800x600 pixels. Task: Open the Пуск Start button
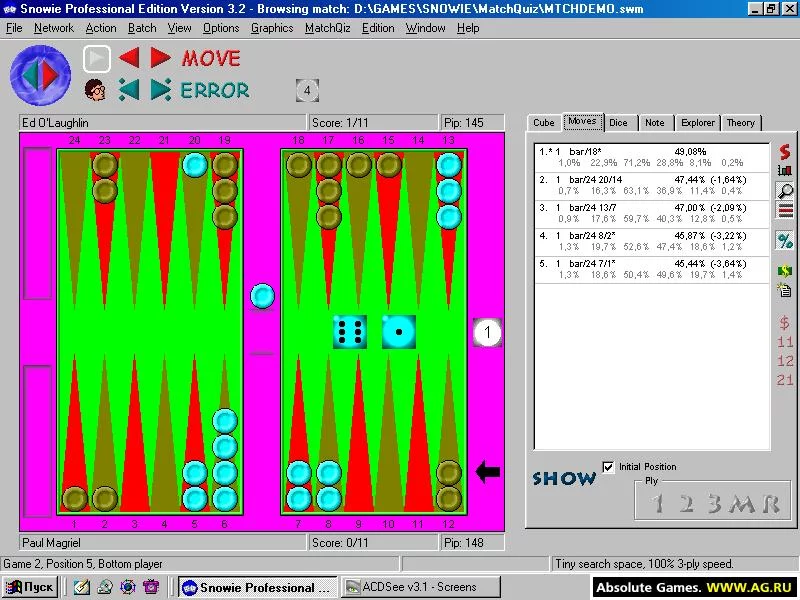30,587
